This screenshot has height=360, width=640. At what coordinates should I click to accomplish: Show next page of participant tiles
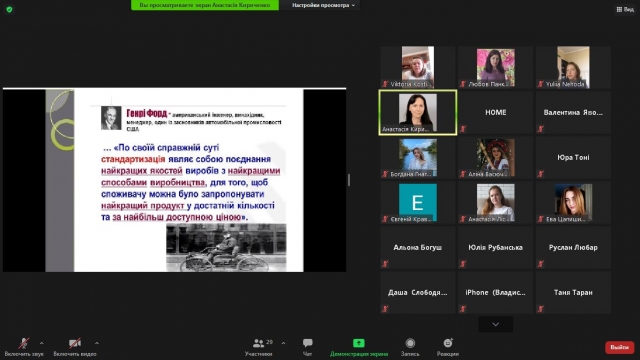coord(496,324)
